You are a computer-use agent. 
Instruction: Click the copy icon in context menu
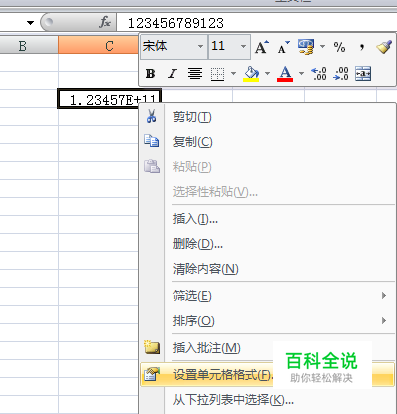(x=152, y=141)
